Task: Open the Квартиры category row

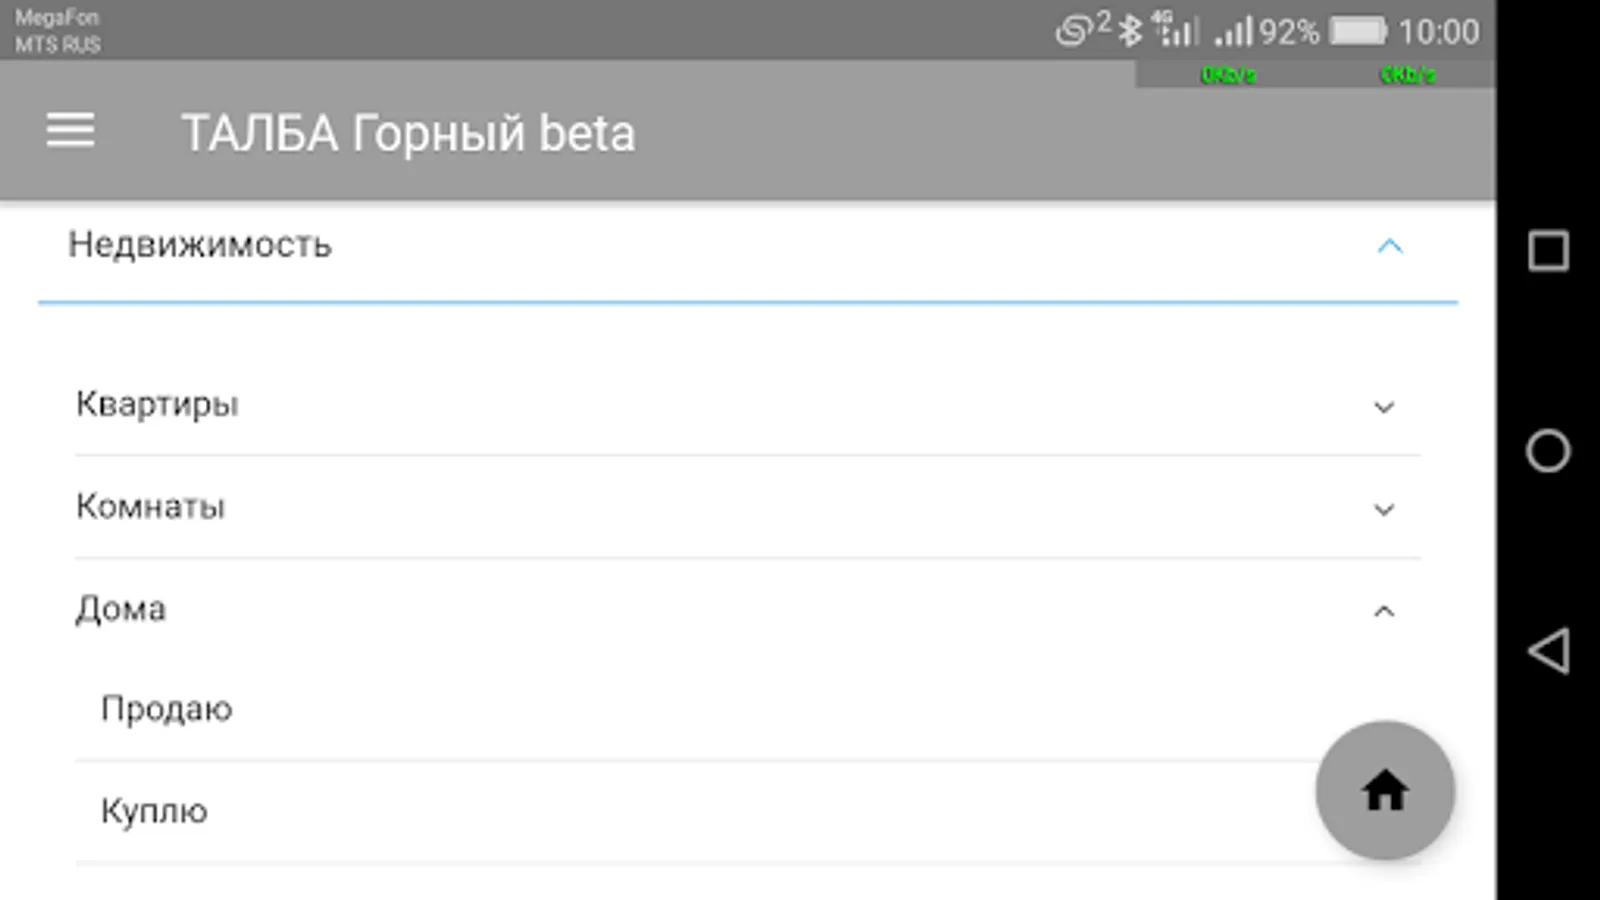Action: (748, 405)
